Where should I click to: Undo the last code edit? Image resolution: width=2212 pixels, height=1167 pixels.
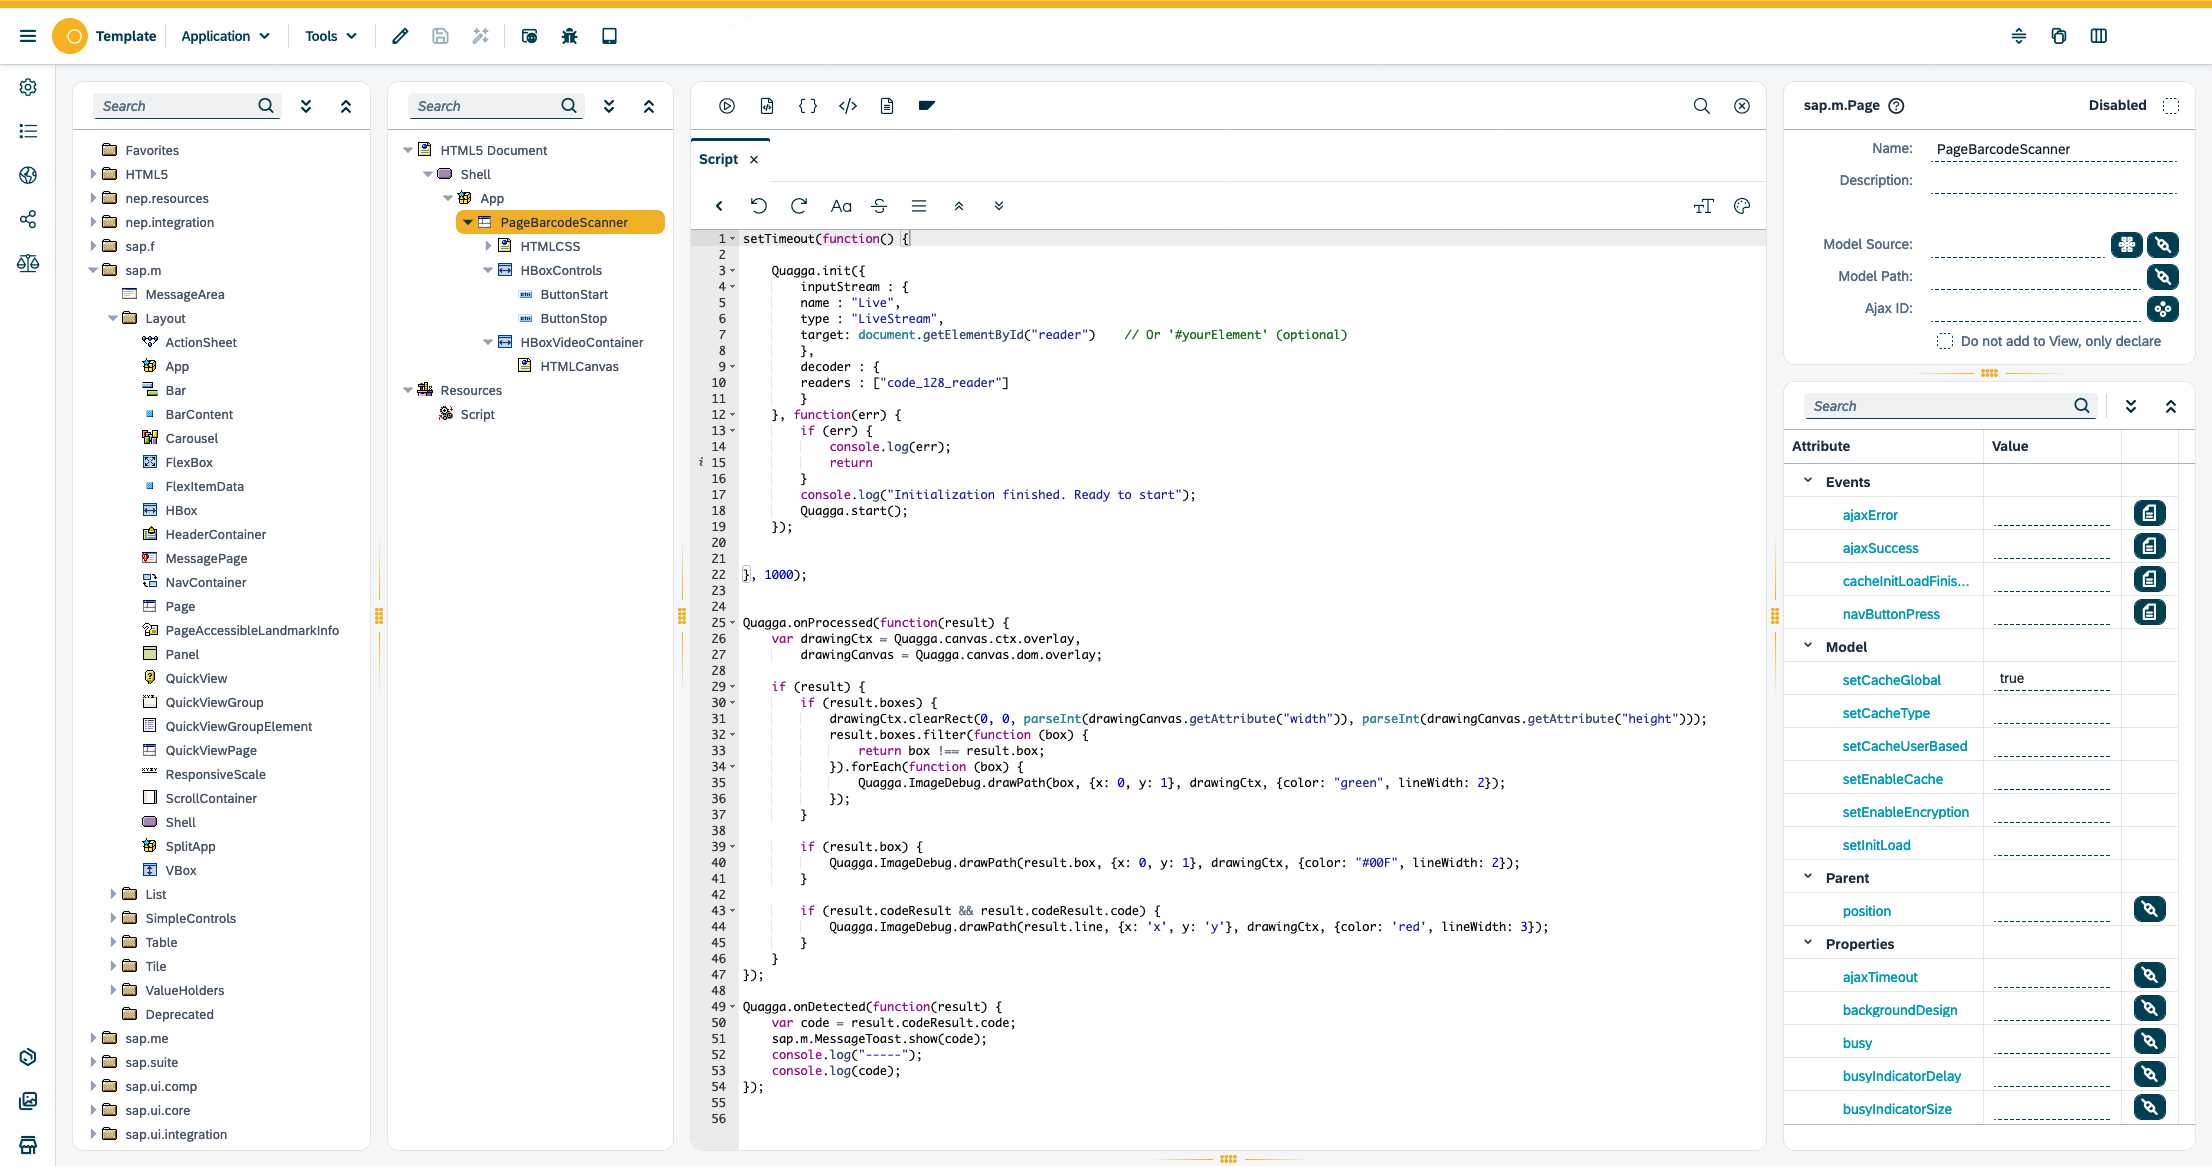click(x=759, y=206)
